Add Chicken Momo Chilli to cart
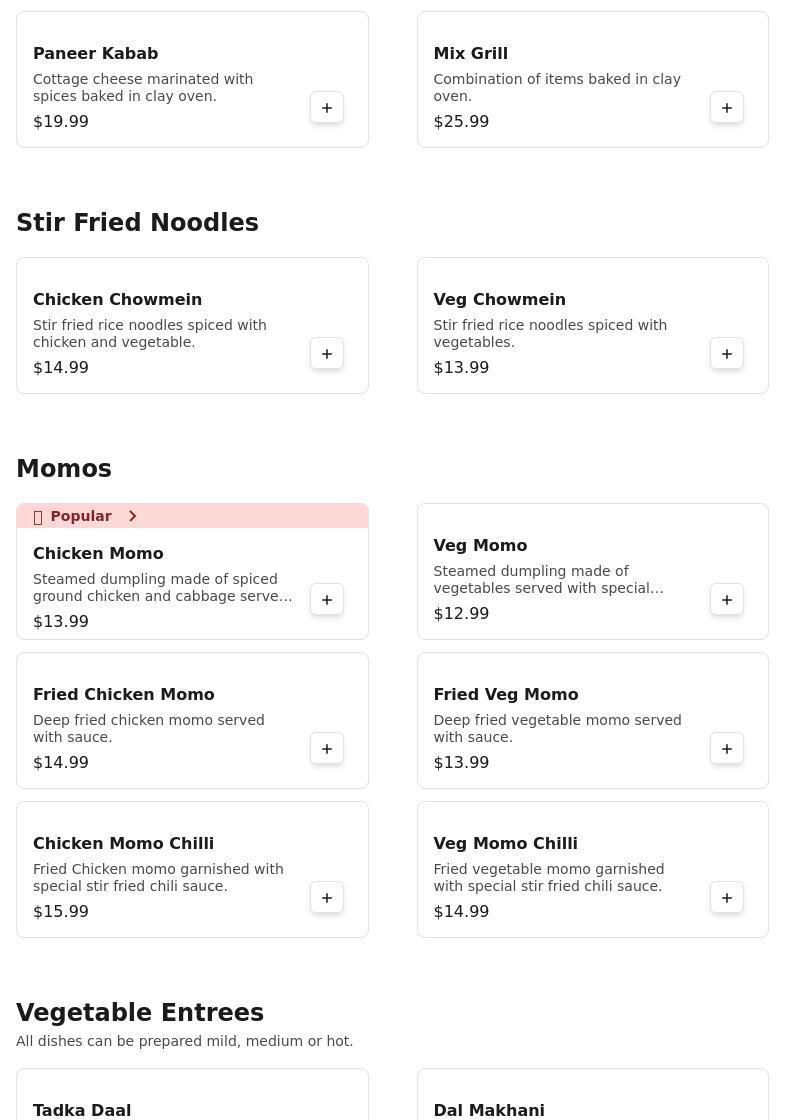This screenshot has width=785, height=1120. point(327,898)
